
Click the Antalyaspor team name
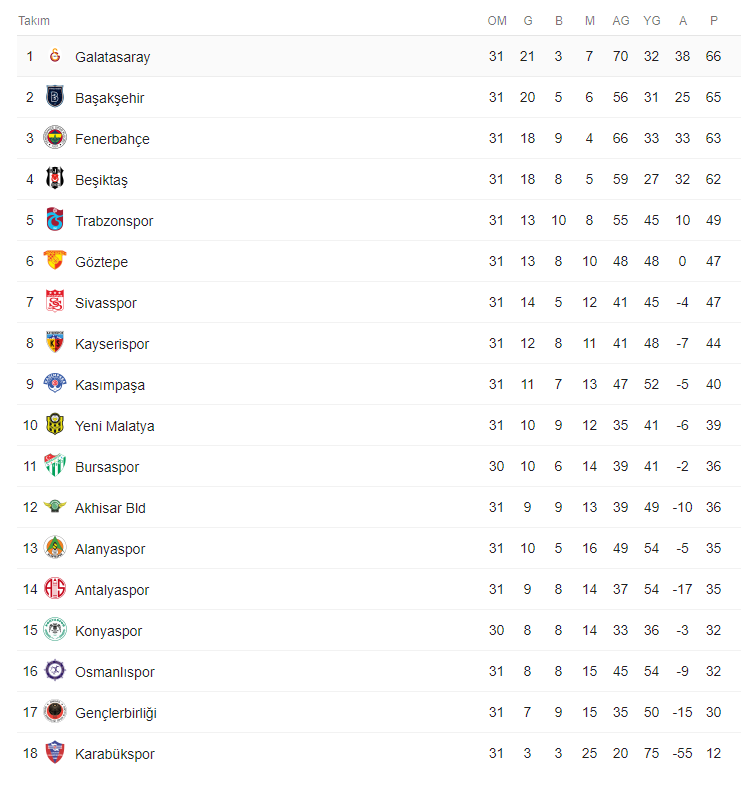click(112, 590)
